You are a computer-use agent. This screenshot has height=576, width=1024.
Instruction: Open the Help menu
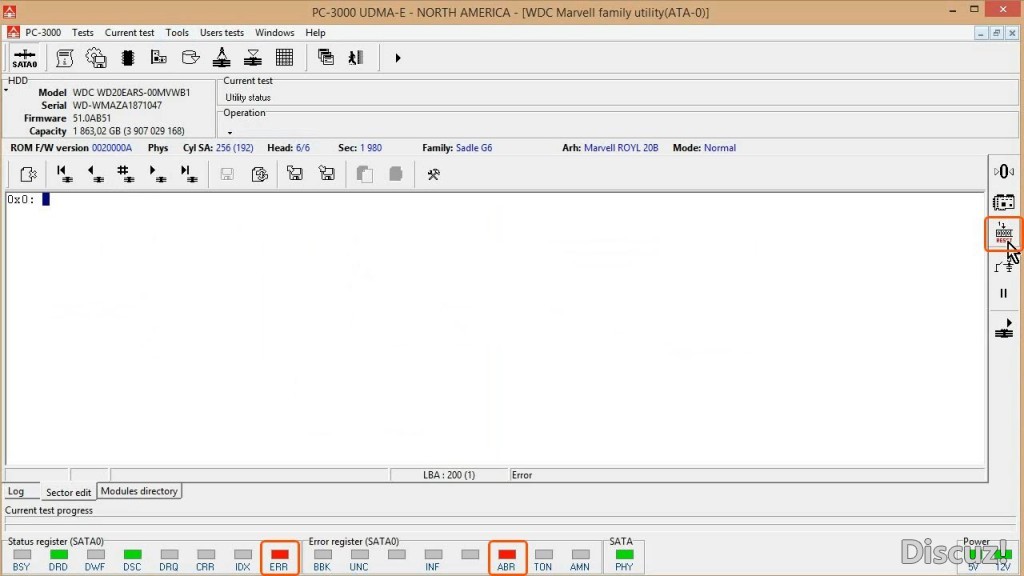pos(315,33)
